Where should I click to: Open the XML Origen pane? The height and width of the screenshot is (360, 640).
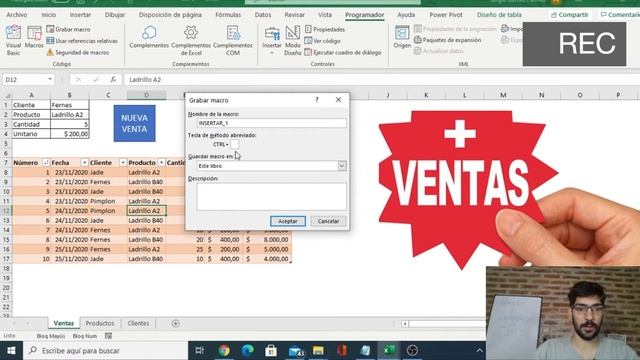click(x=402, y=37)
